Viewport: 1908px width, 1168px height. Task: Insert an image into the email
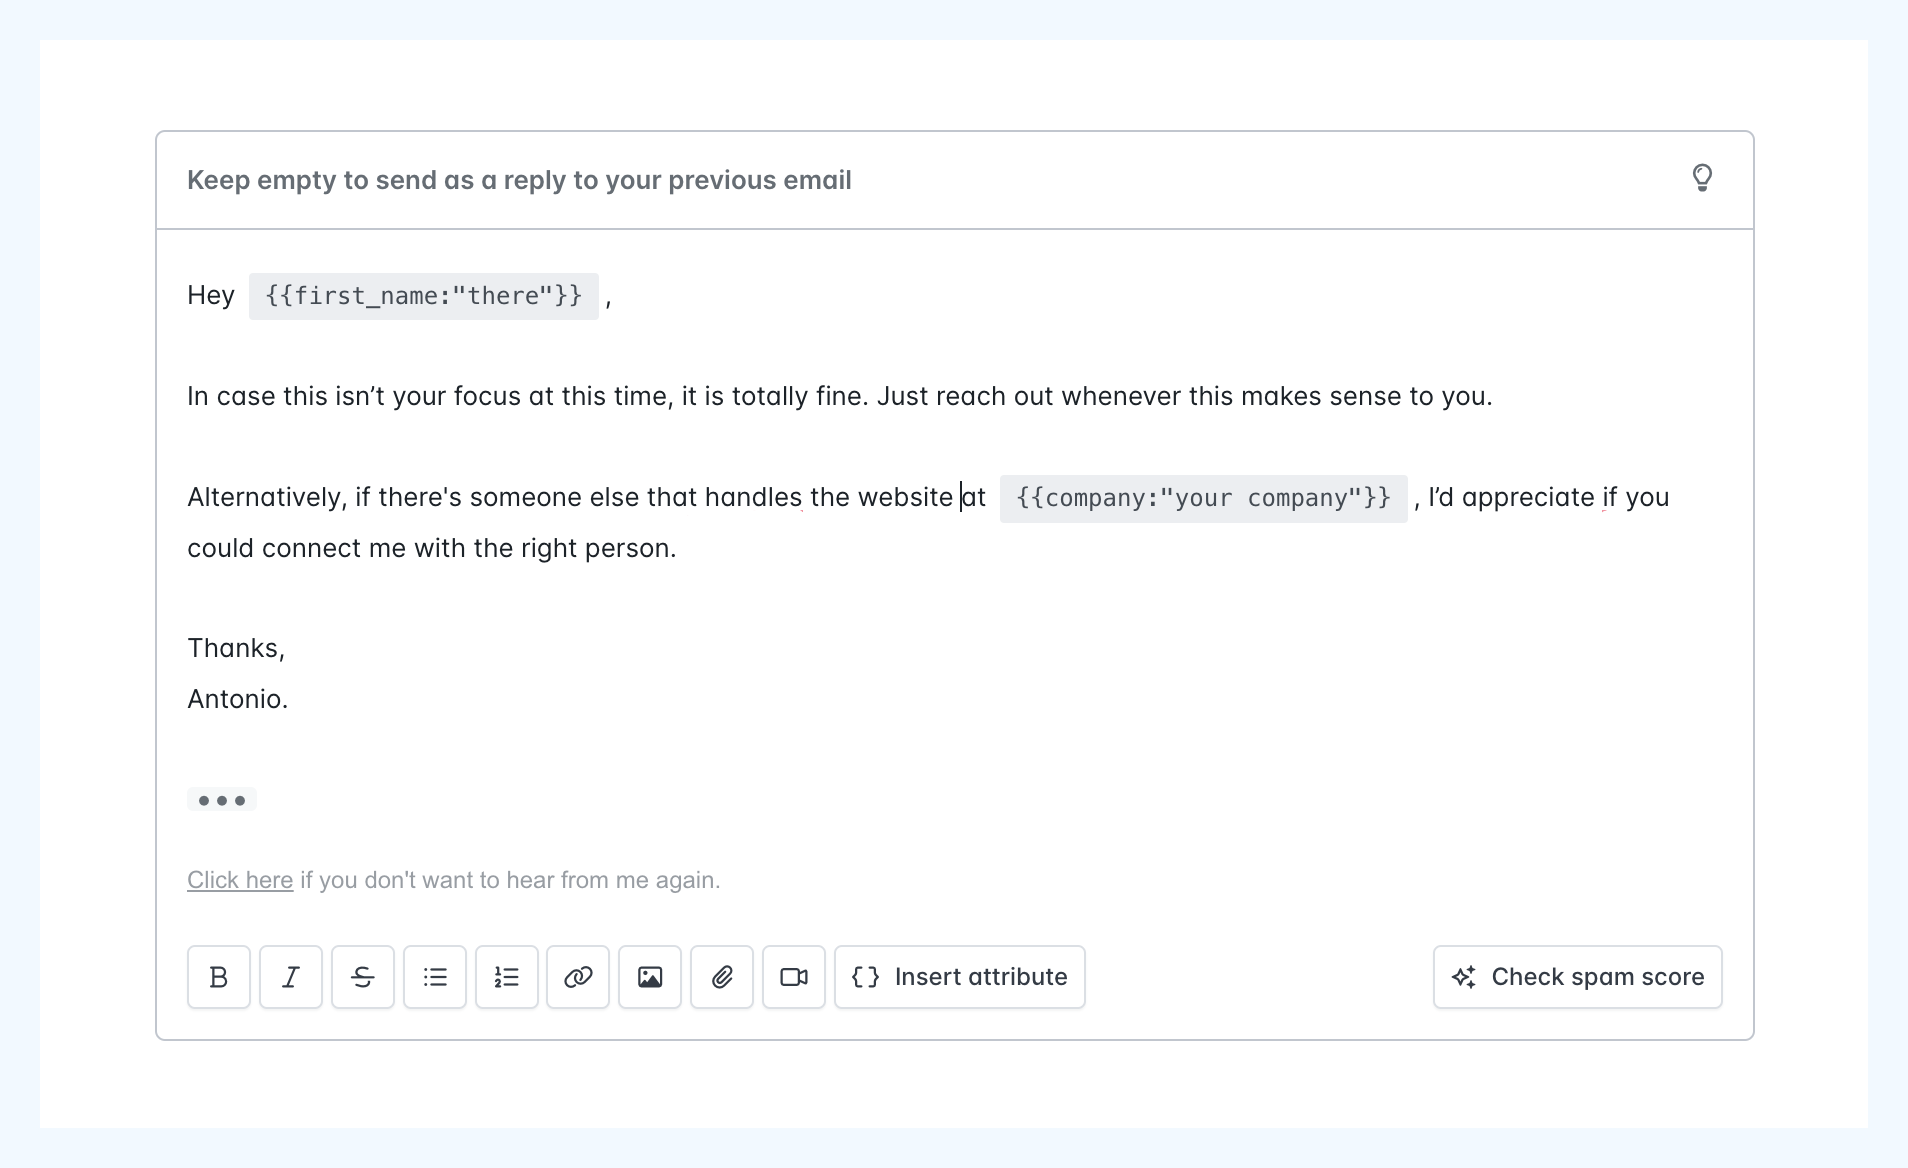(x=650, y=977)
